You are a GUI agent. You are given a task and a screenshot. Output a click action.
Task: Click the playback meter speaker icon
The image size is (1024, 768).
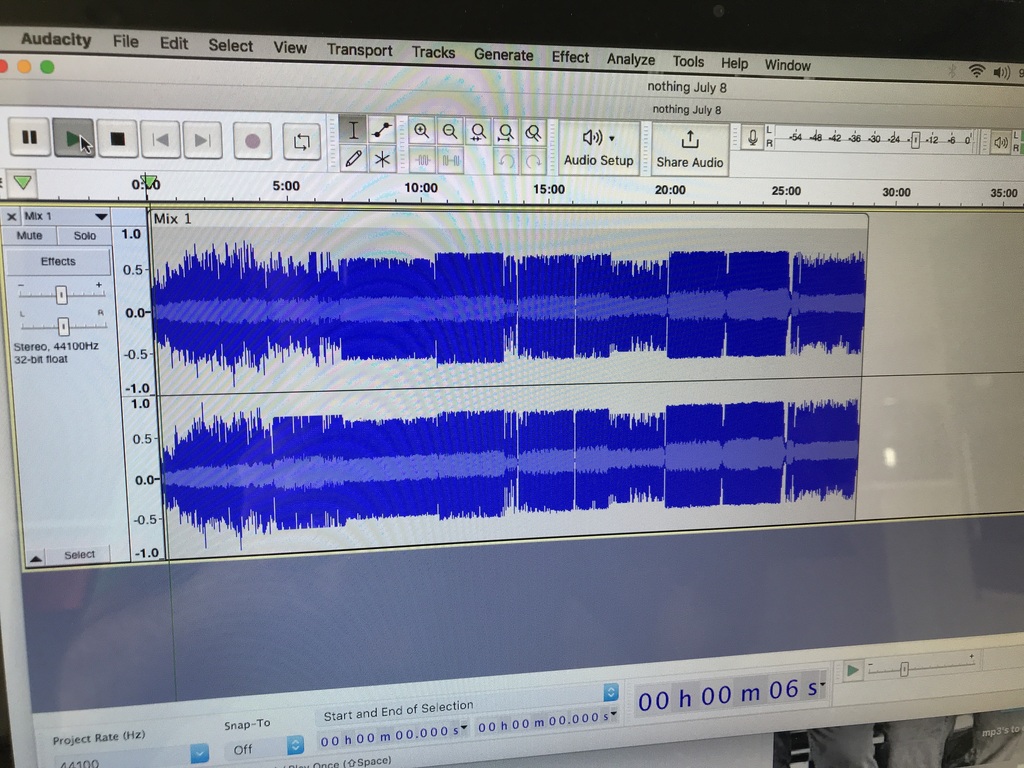[1000, 142]
